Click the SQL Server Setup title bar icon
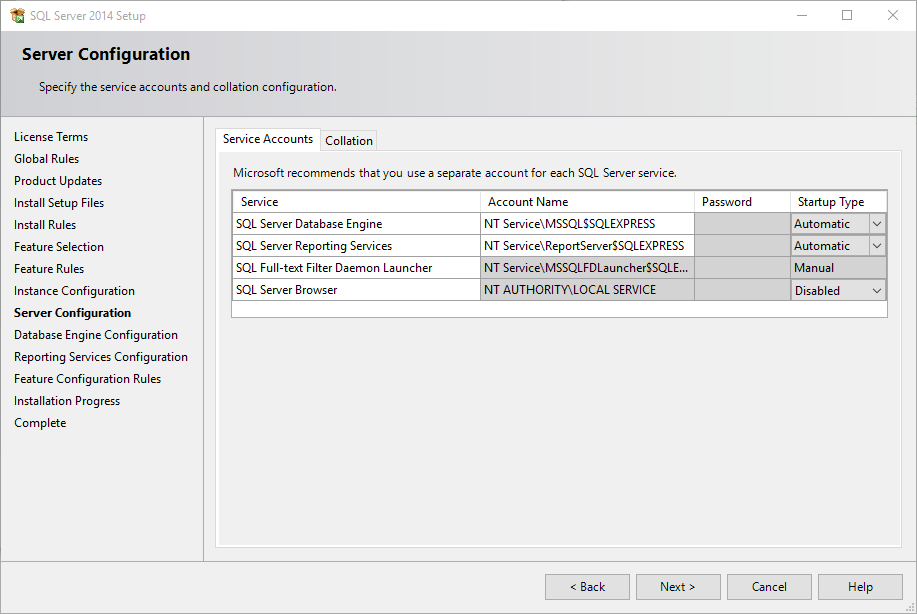 [18, 16]
